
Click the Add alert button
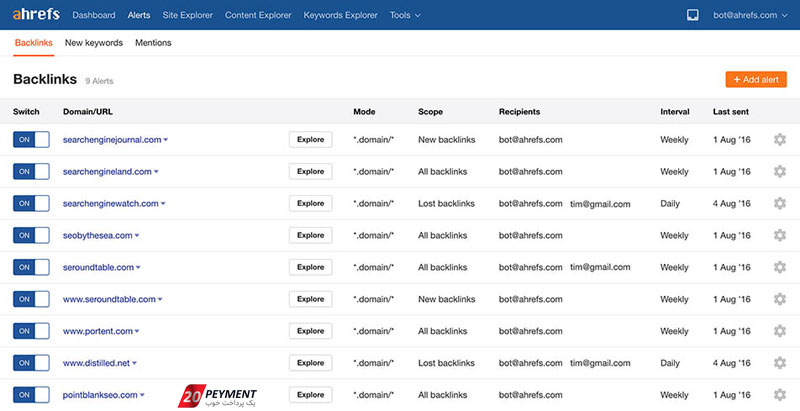tap(756, 80)
